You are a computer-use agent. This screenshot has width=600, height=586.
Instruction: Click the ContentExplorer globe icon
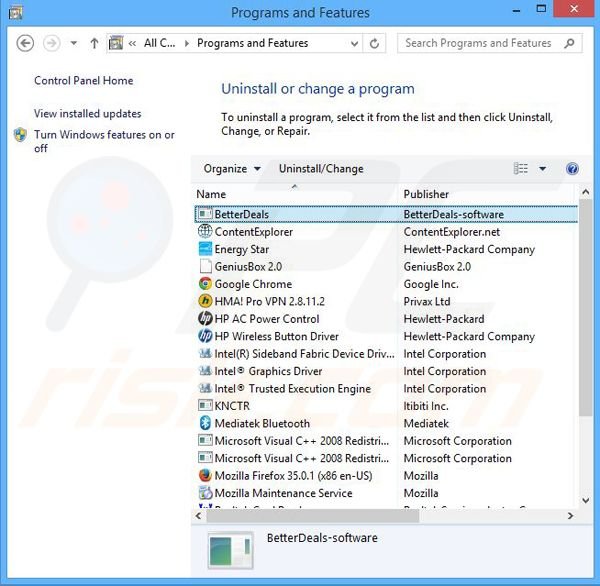[205, 231]
